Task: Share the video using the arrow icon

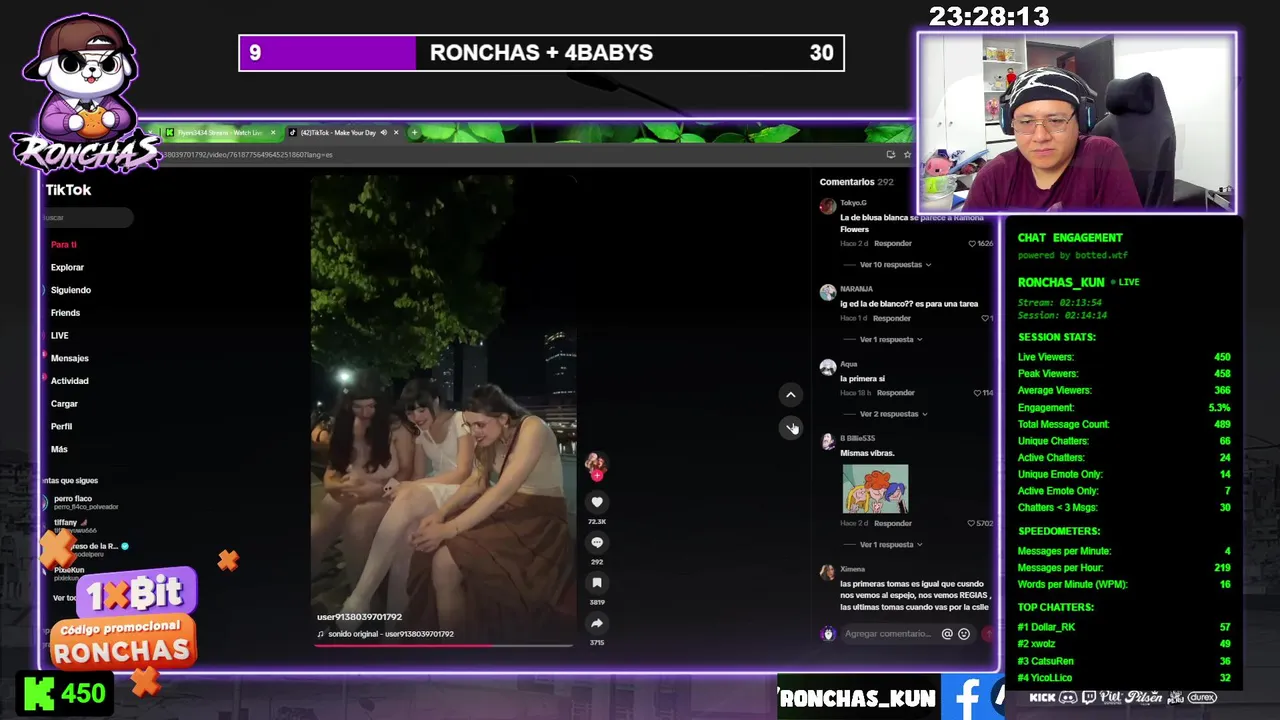Action: coord(597,623)
